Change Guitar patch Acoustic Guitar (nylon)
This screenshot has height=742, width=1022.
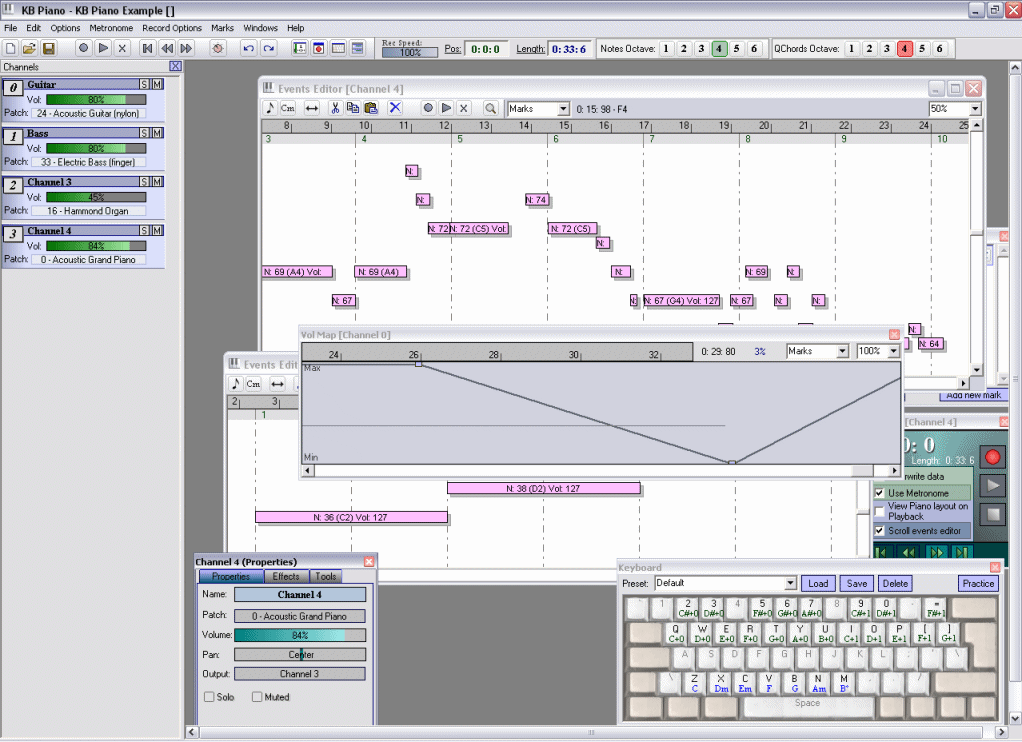point(88,113)
